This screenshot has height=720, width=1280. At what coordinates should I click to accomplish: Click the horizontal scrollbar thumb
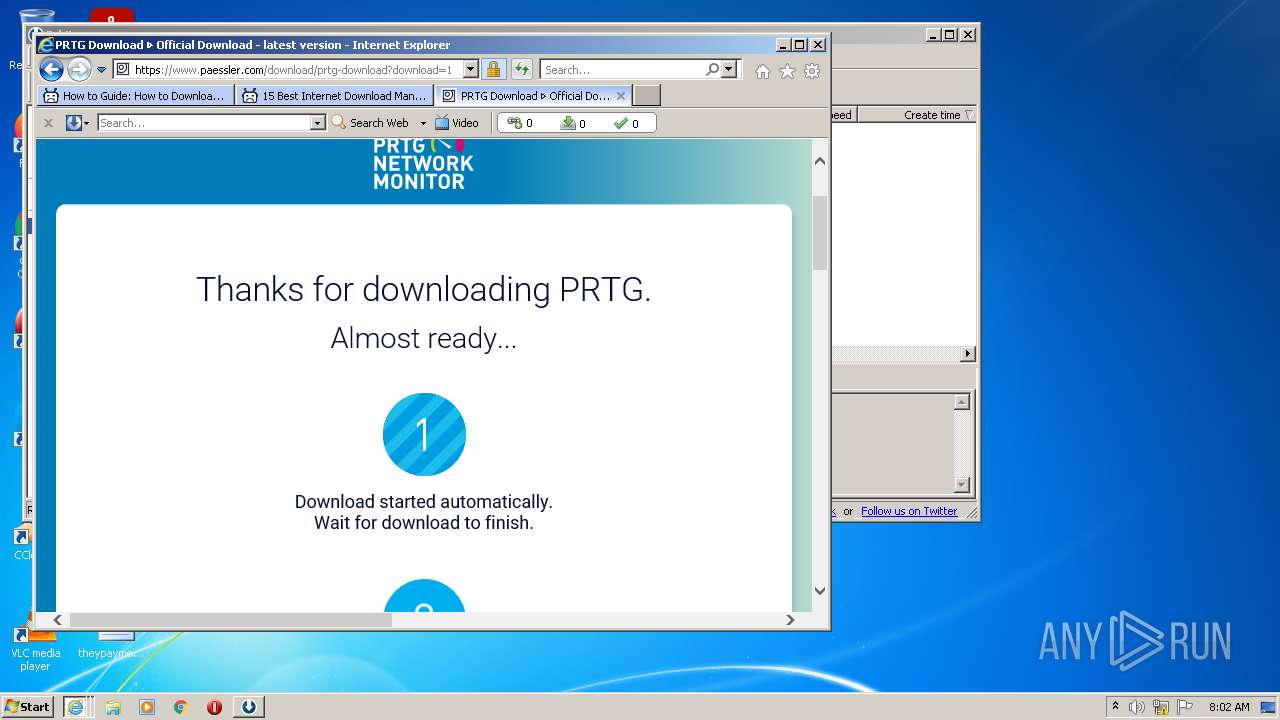[230, 620]
